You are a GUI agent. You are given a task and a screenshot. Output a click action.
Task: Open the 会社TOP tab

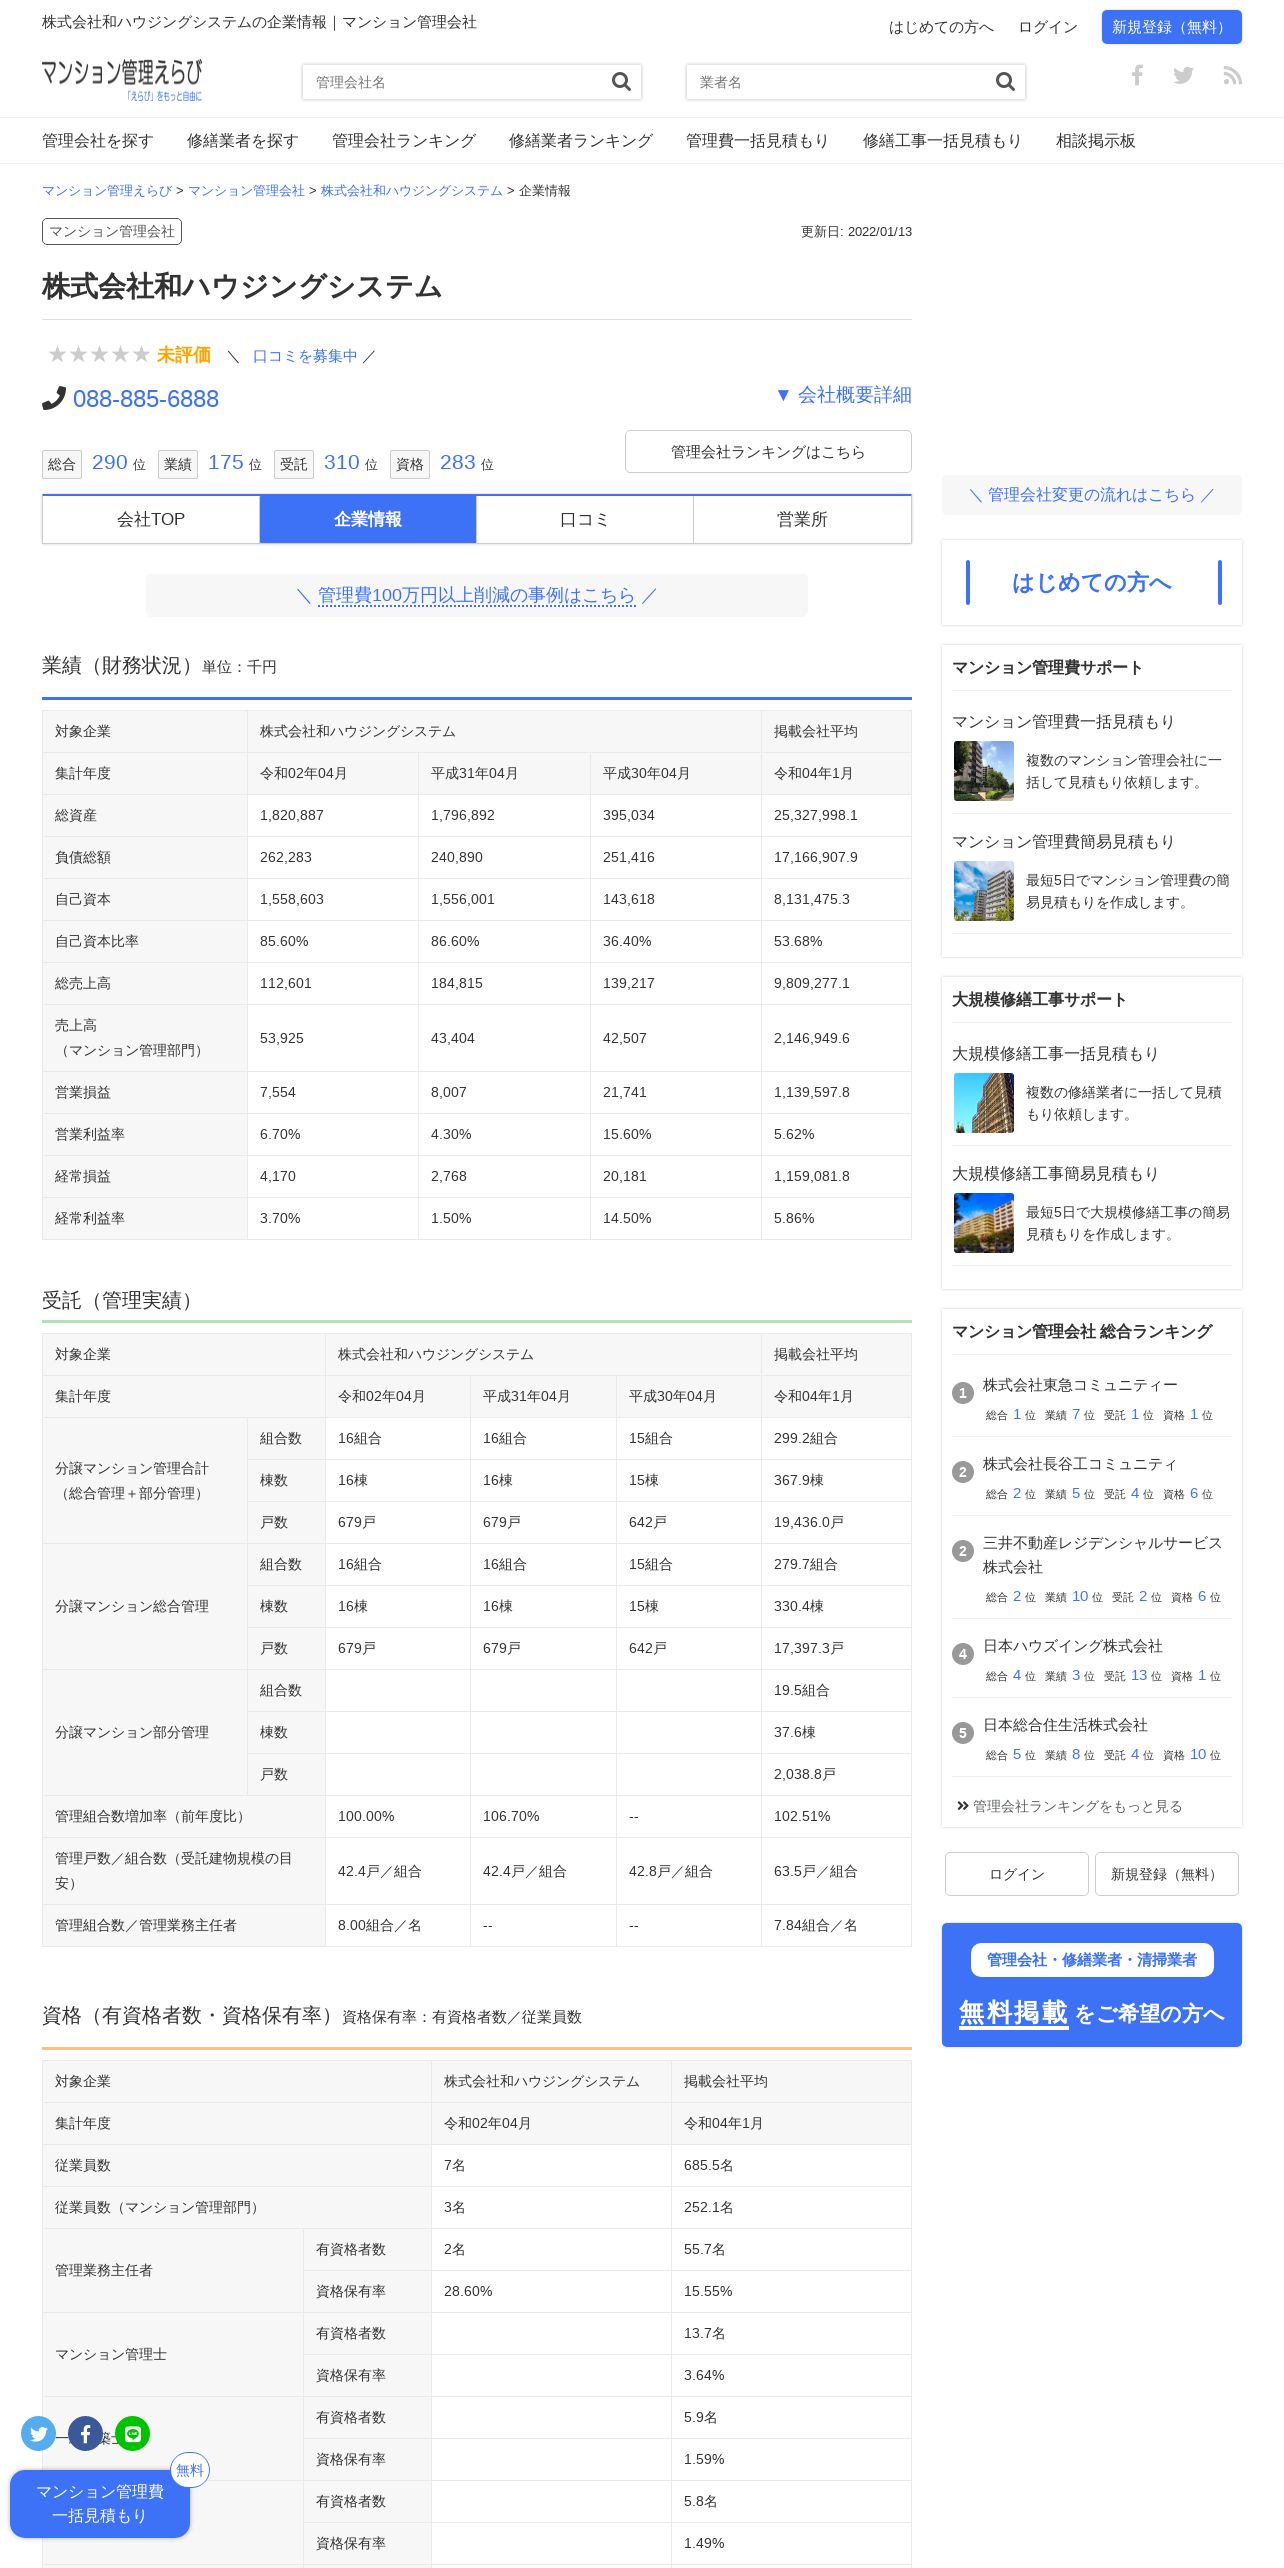151,519
